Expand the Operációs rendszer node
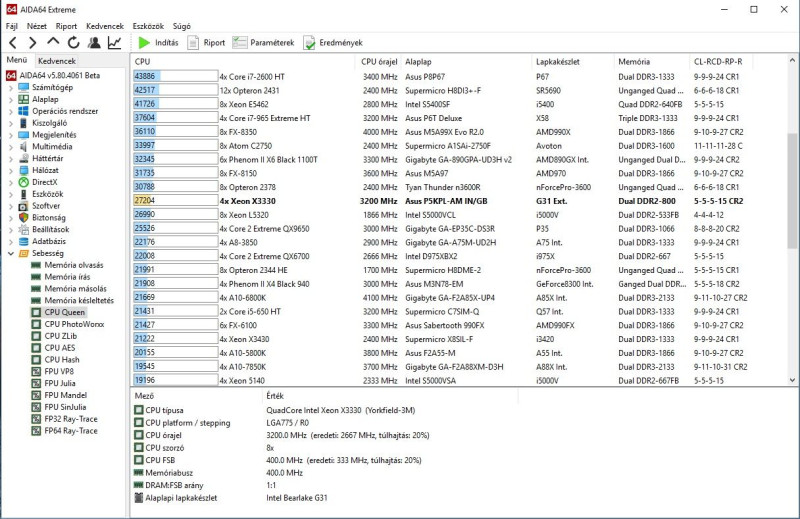The image size is (800, 519). point(11,111)
